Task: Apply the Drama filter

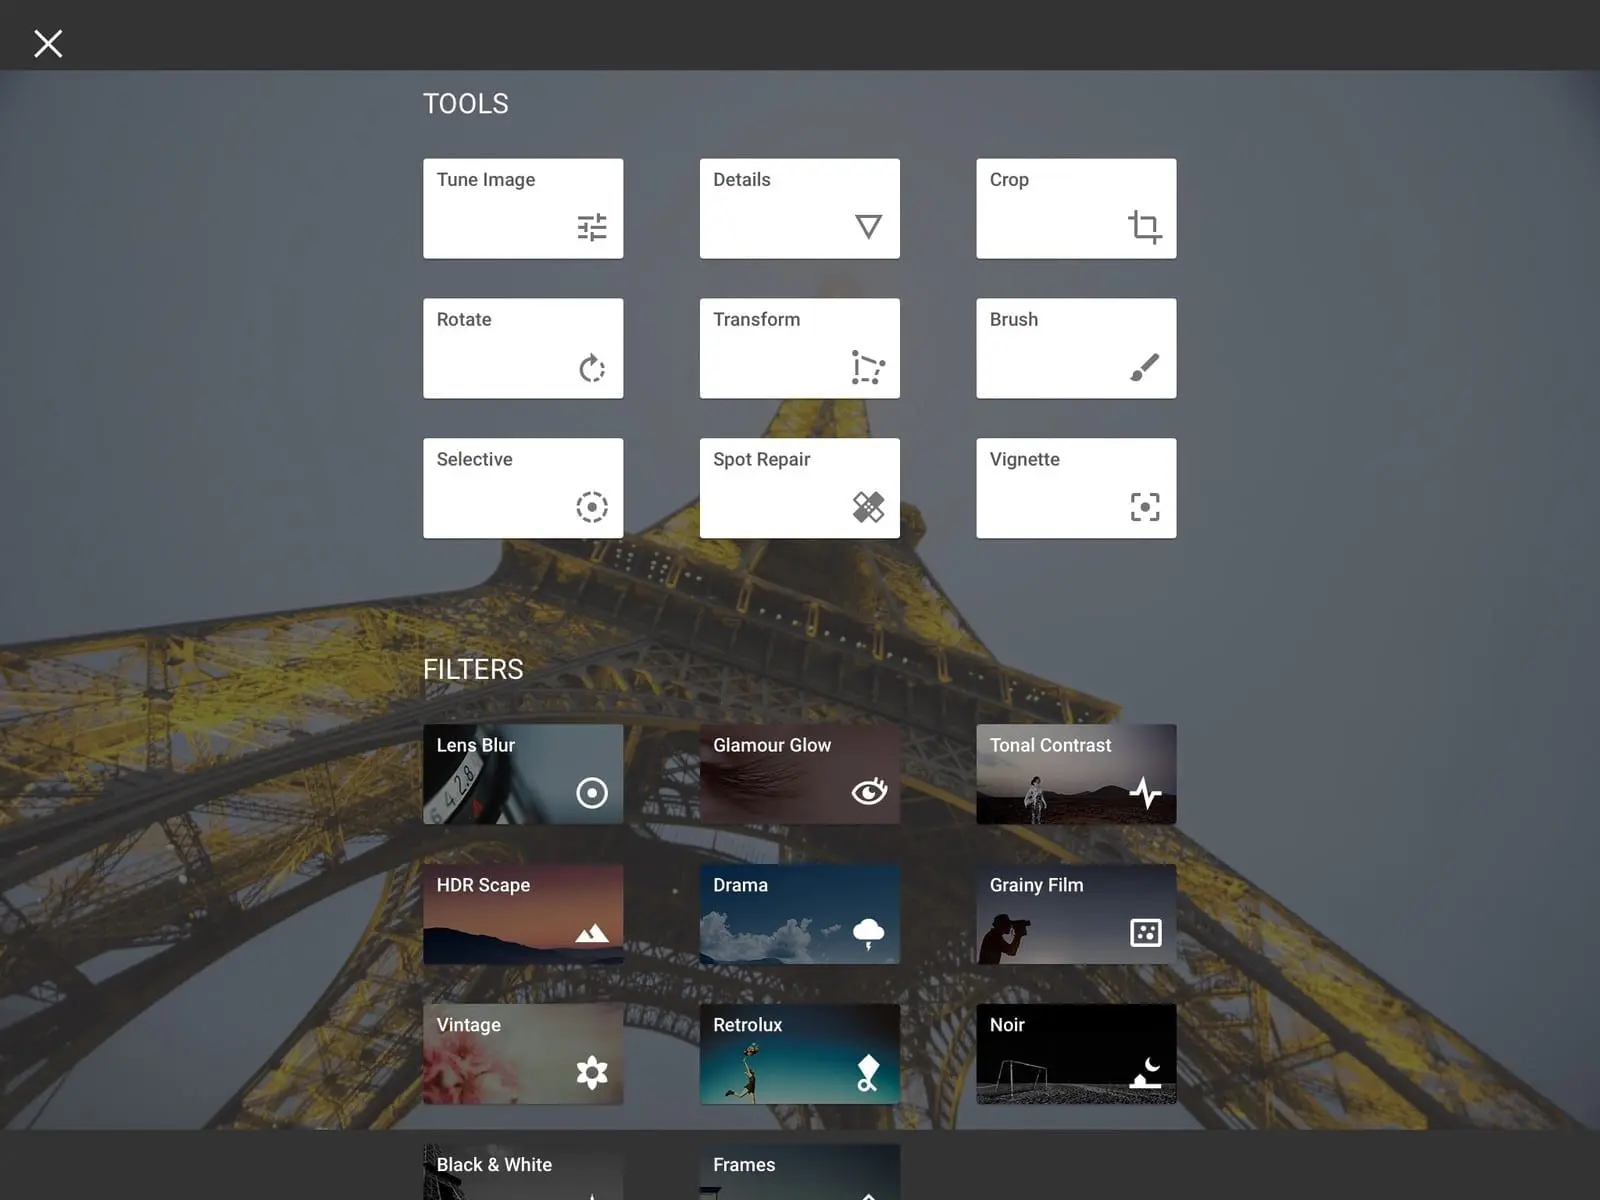Action: (799, 914)
